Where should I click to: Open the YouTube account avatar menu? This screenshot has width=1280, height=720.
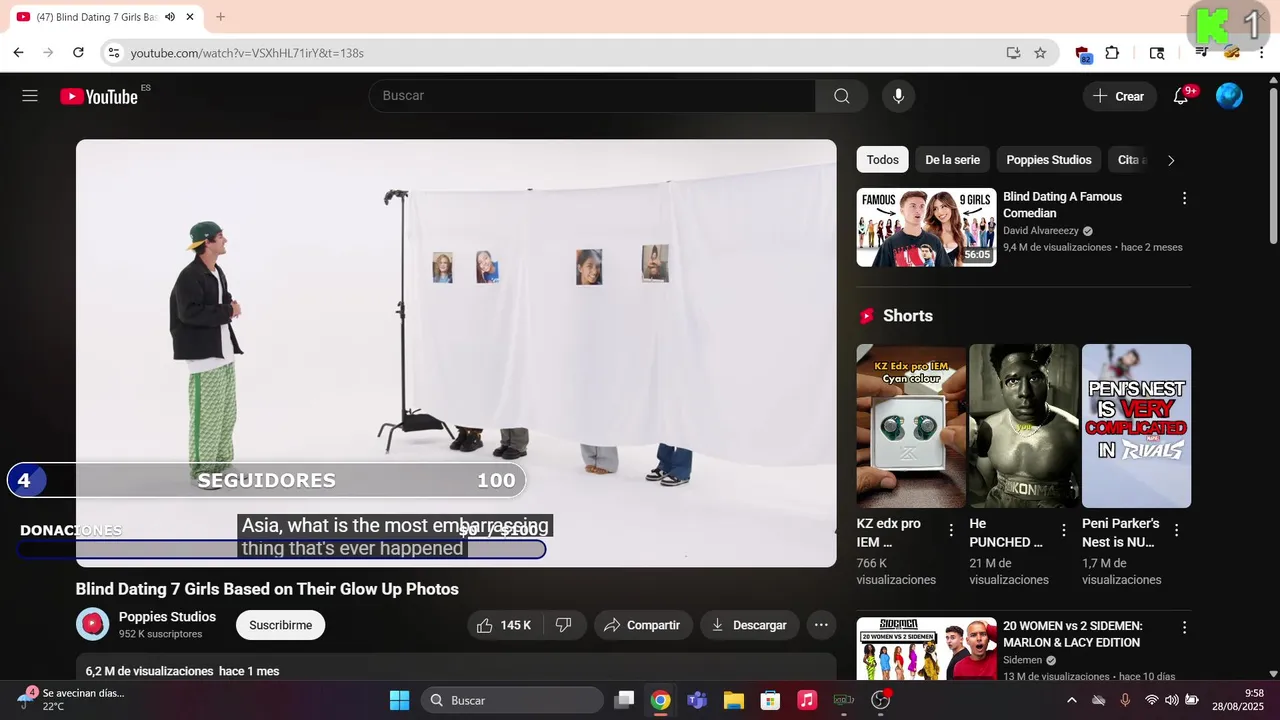(1229, 96)
